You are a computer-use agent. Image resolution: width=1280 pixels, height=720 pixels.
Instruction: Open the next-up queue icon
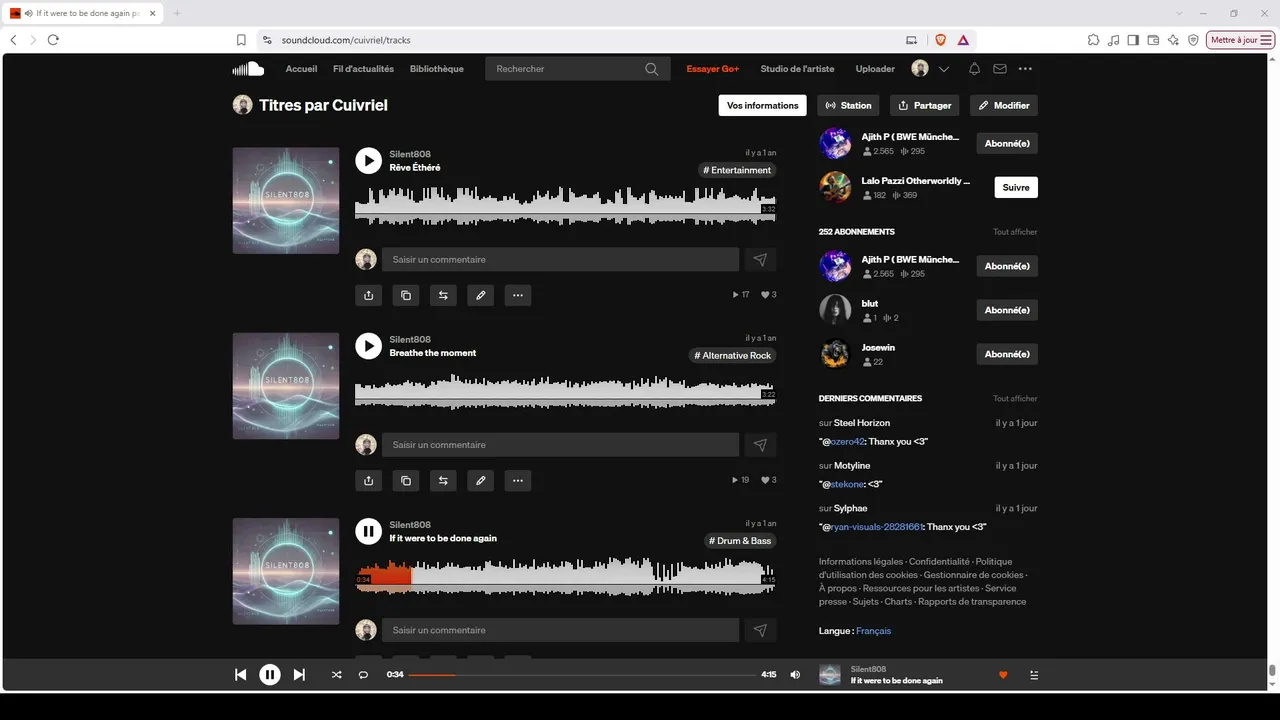coord(1034,675)
